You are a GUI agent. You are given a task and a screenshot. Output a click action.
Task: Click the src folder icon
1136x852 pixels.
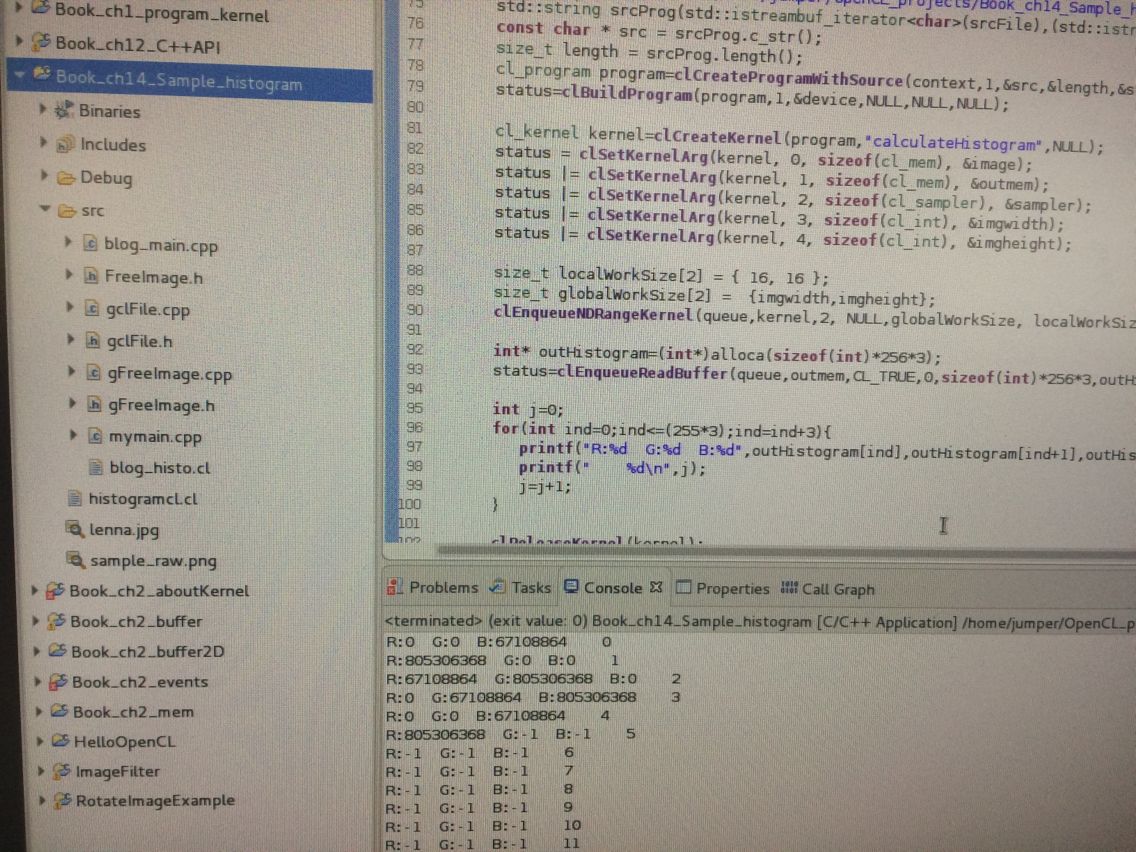point(67,211)
